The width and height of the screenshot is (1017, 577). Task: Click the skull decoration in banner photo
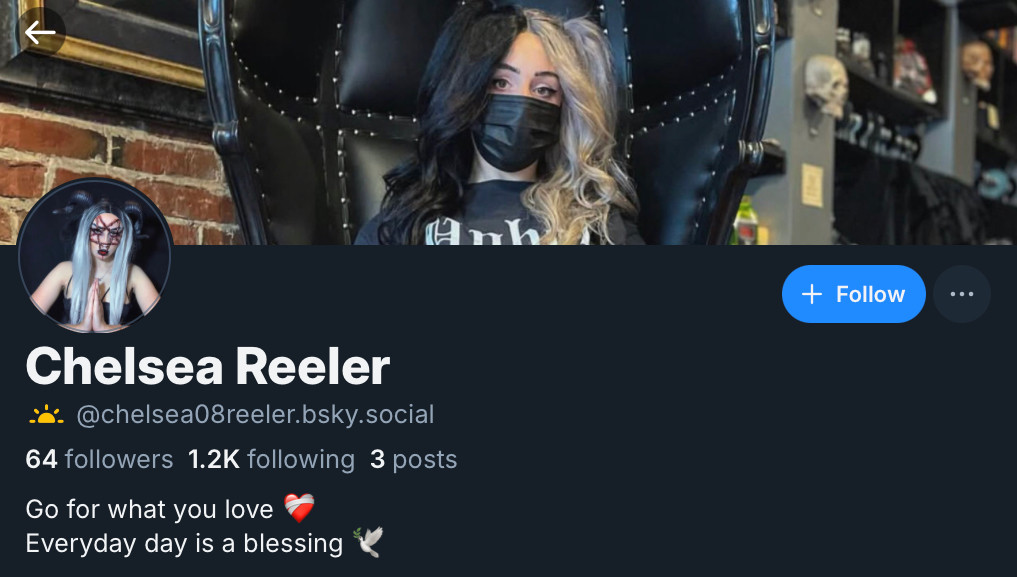tap(826, 85)
